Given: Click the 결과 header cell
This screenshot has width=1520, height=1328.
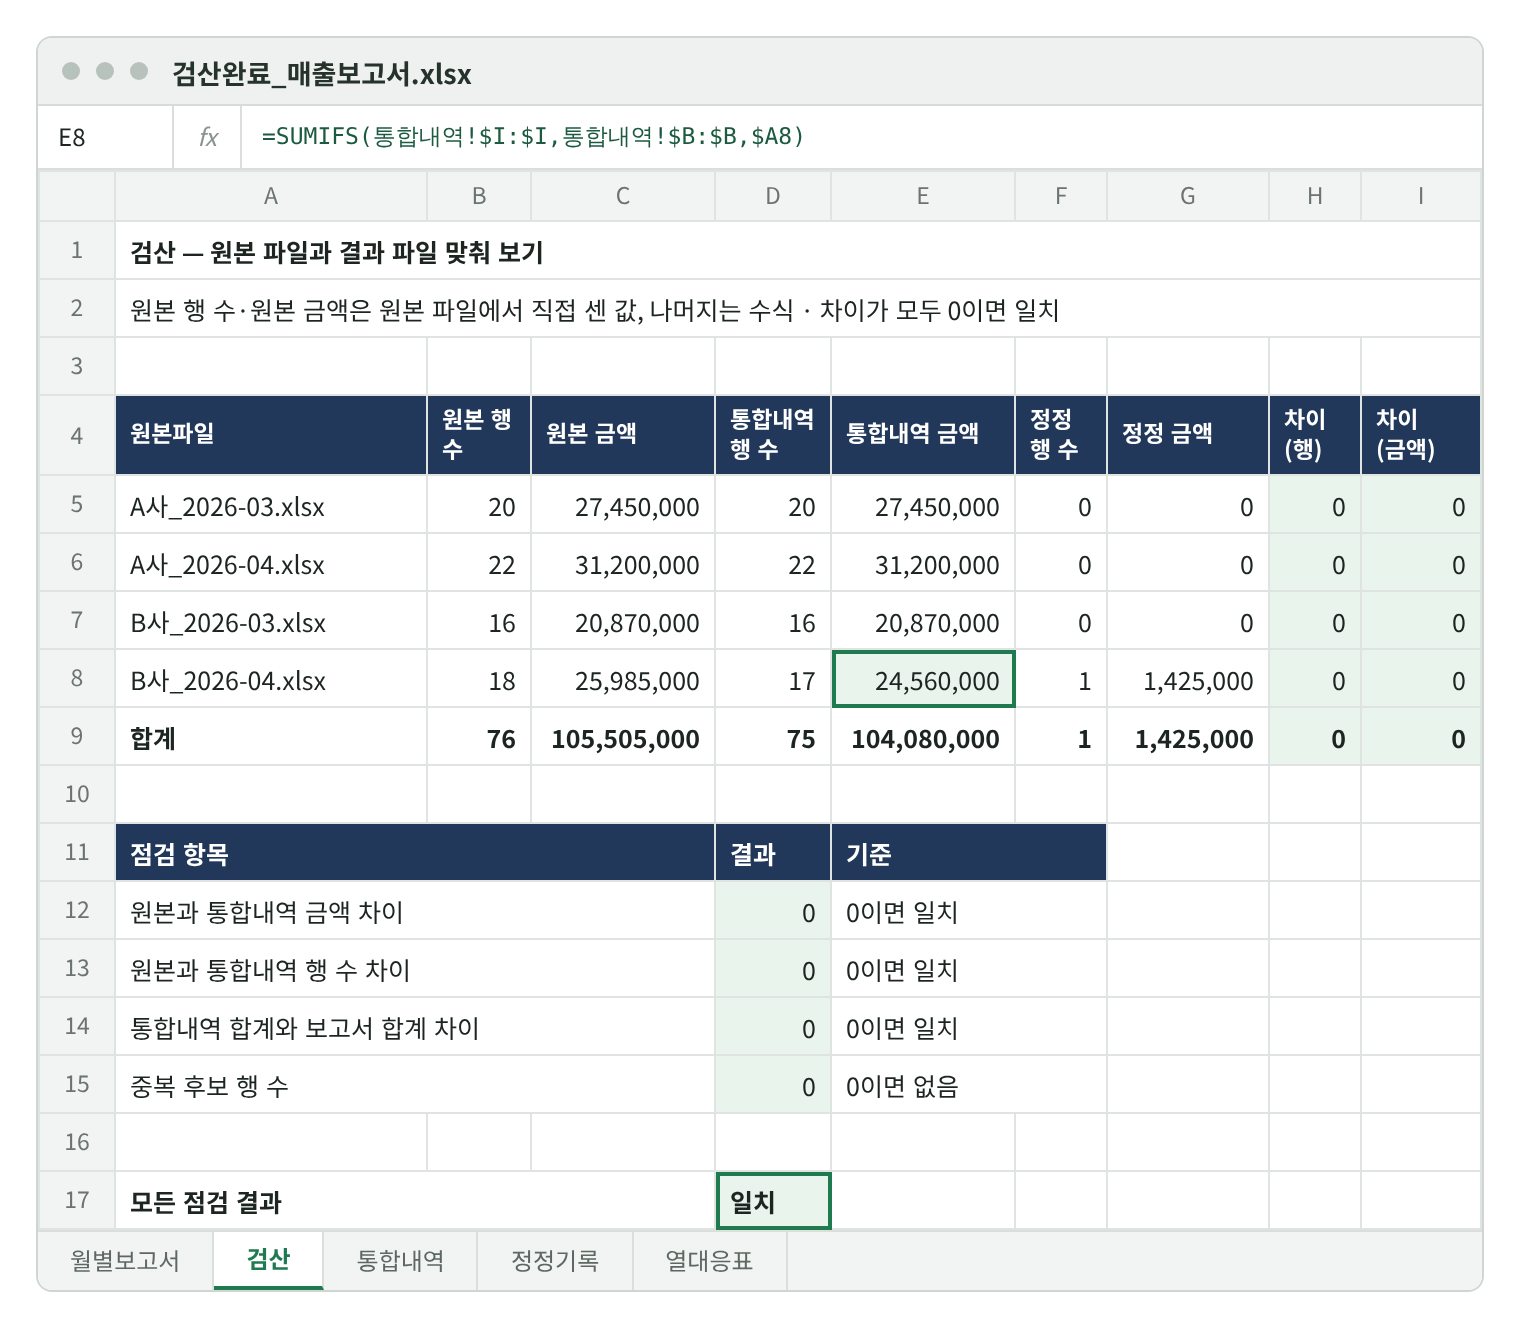Looking at the screenshot, I should pyautogui.click(x=773, y=853).
